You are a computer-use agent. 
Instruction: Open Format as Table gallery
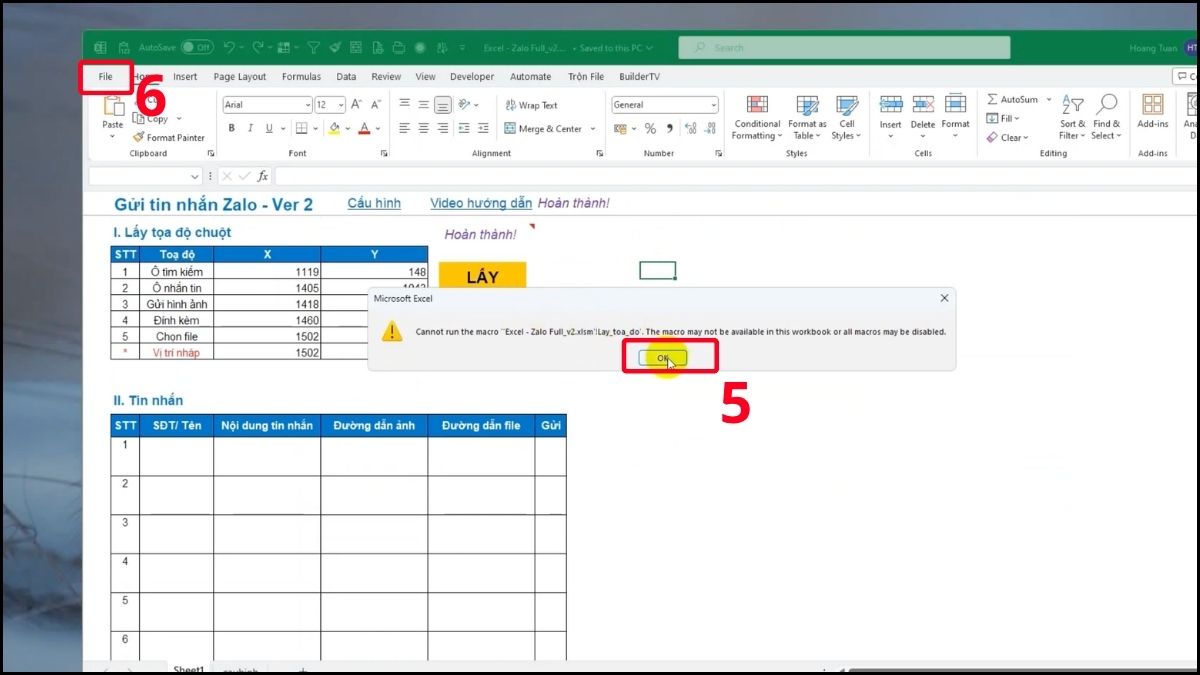(806, 118)
